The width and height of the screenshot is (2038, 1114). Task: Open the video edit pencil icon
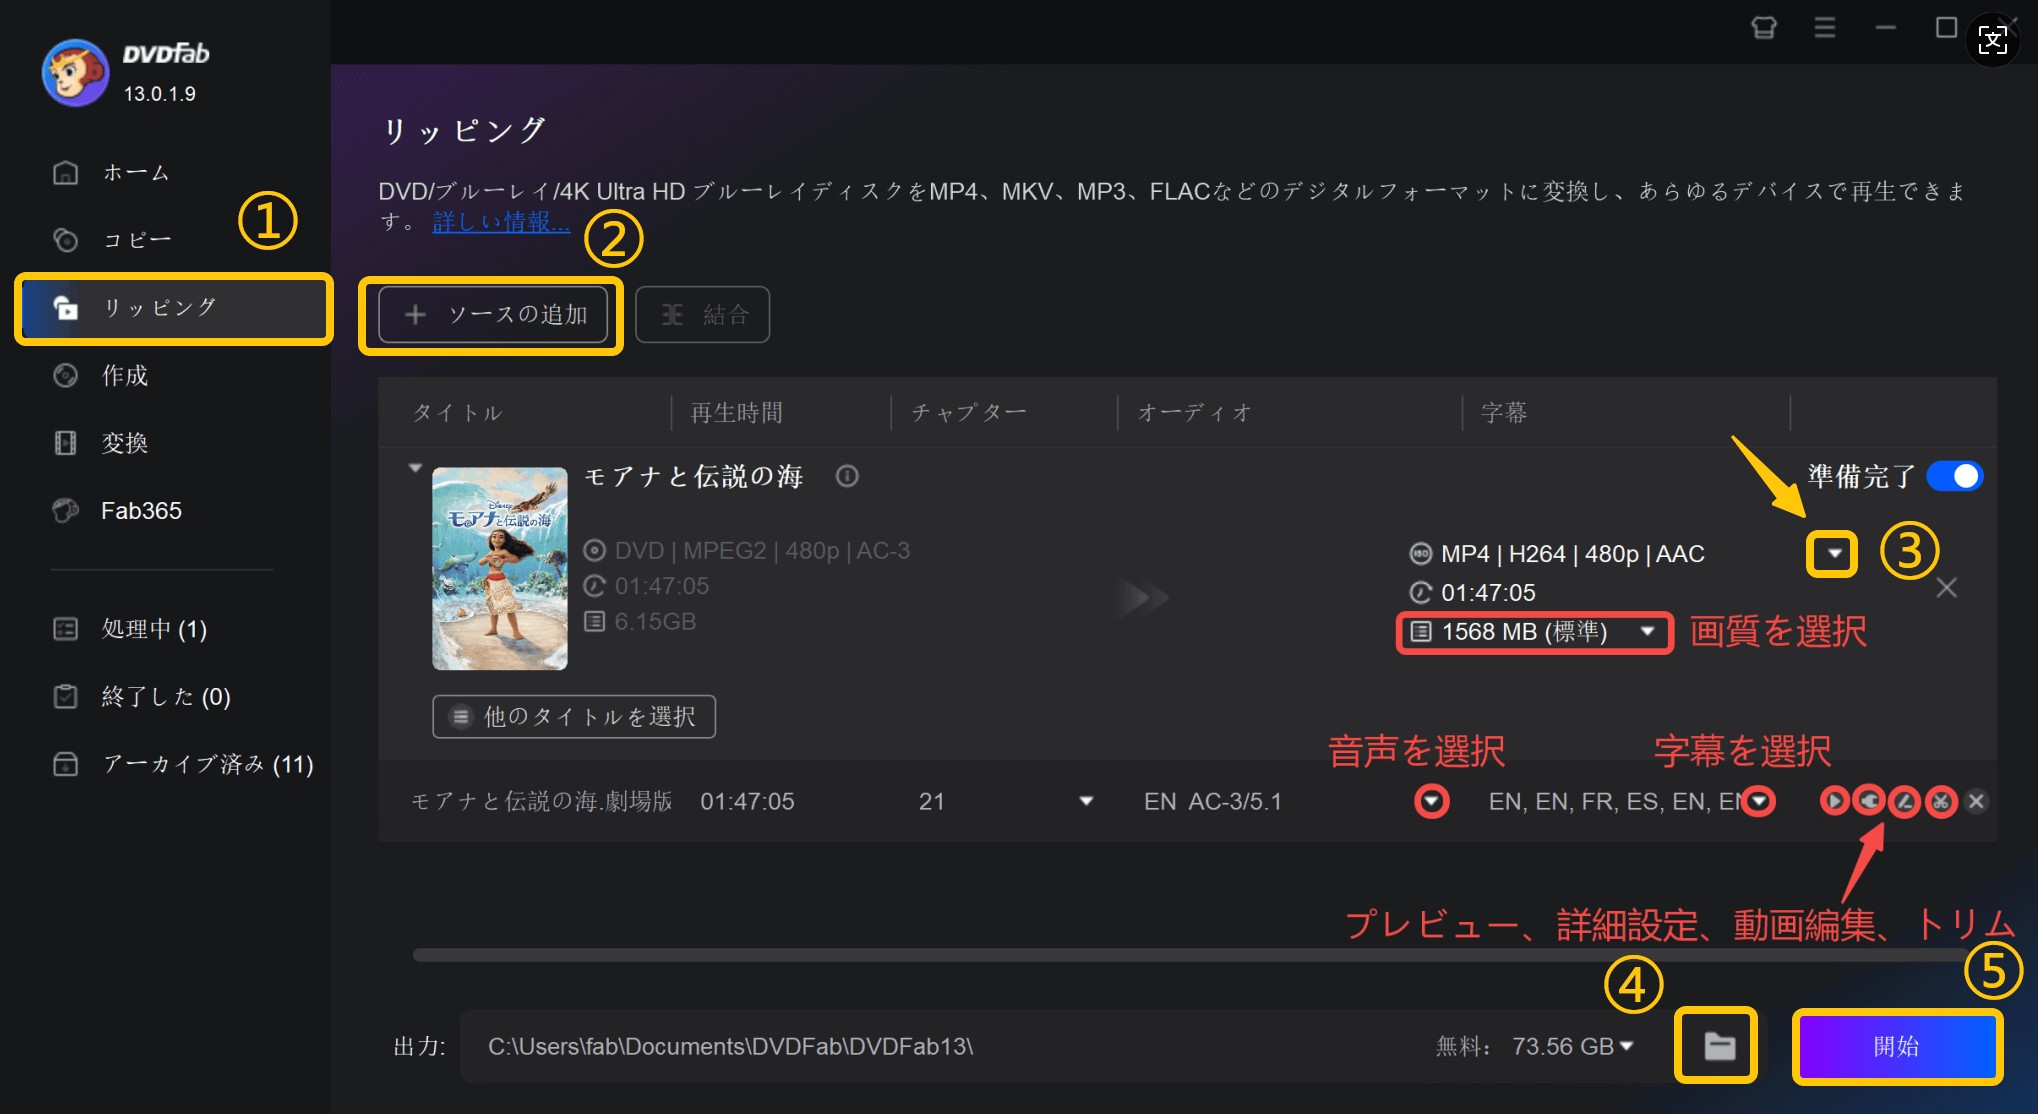tap(1905, 801)
